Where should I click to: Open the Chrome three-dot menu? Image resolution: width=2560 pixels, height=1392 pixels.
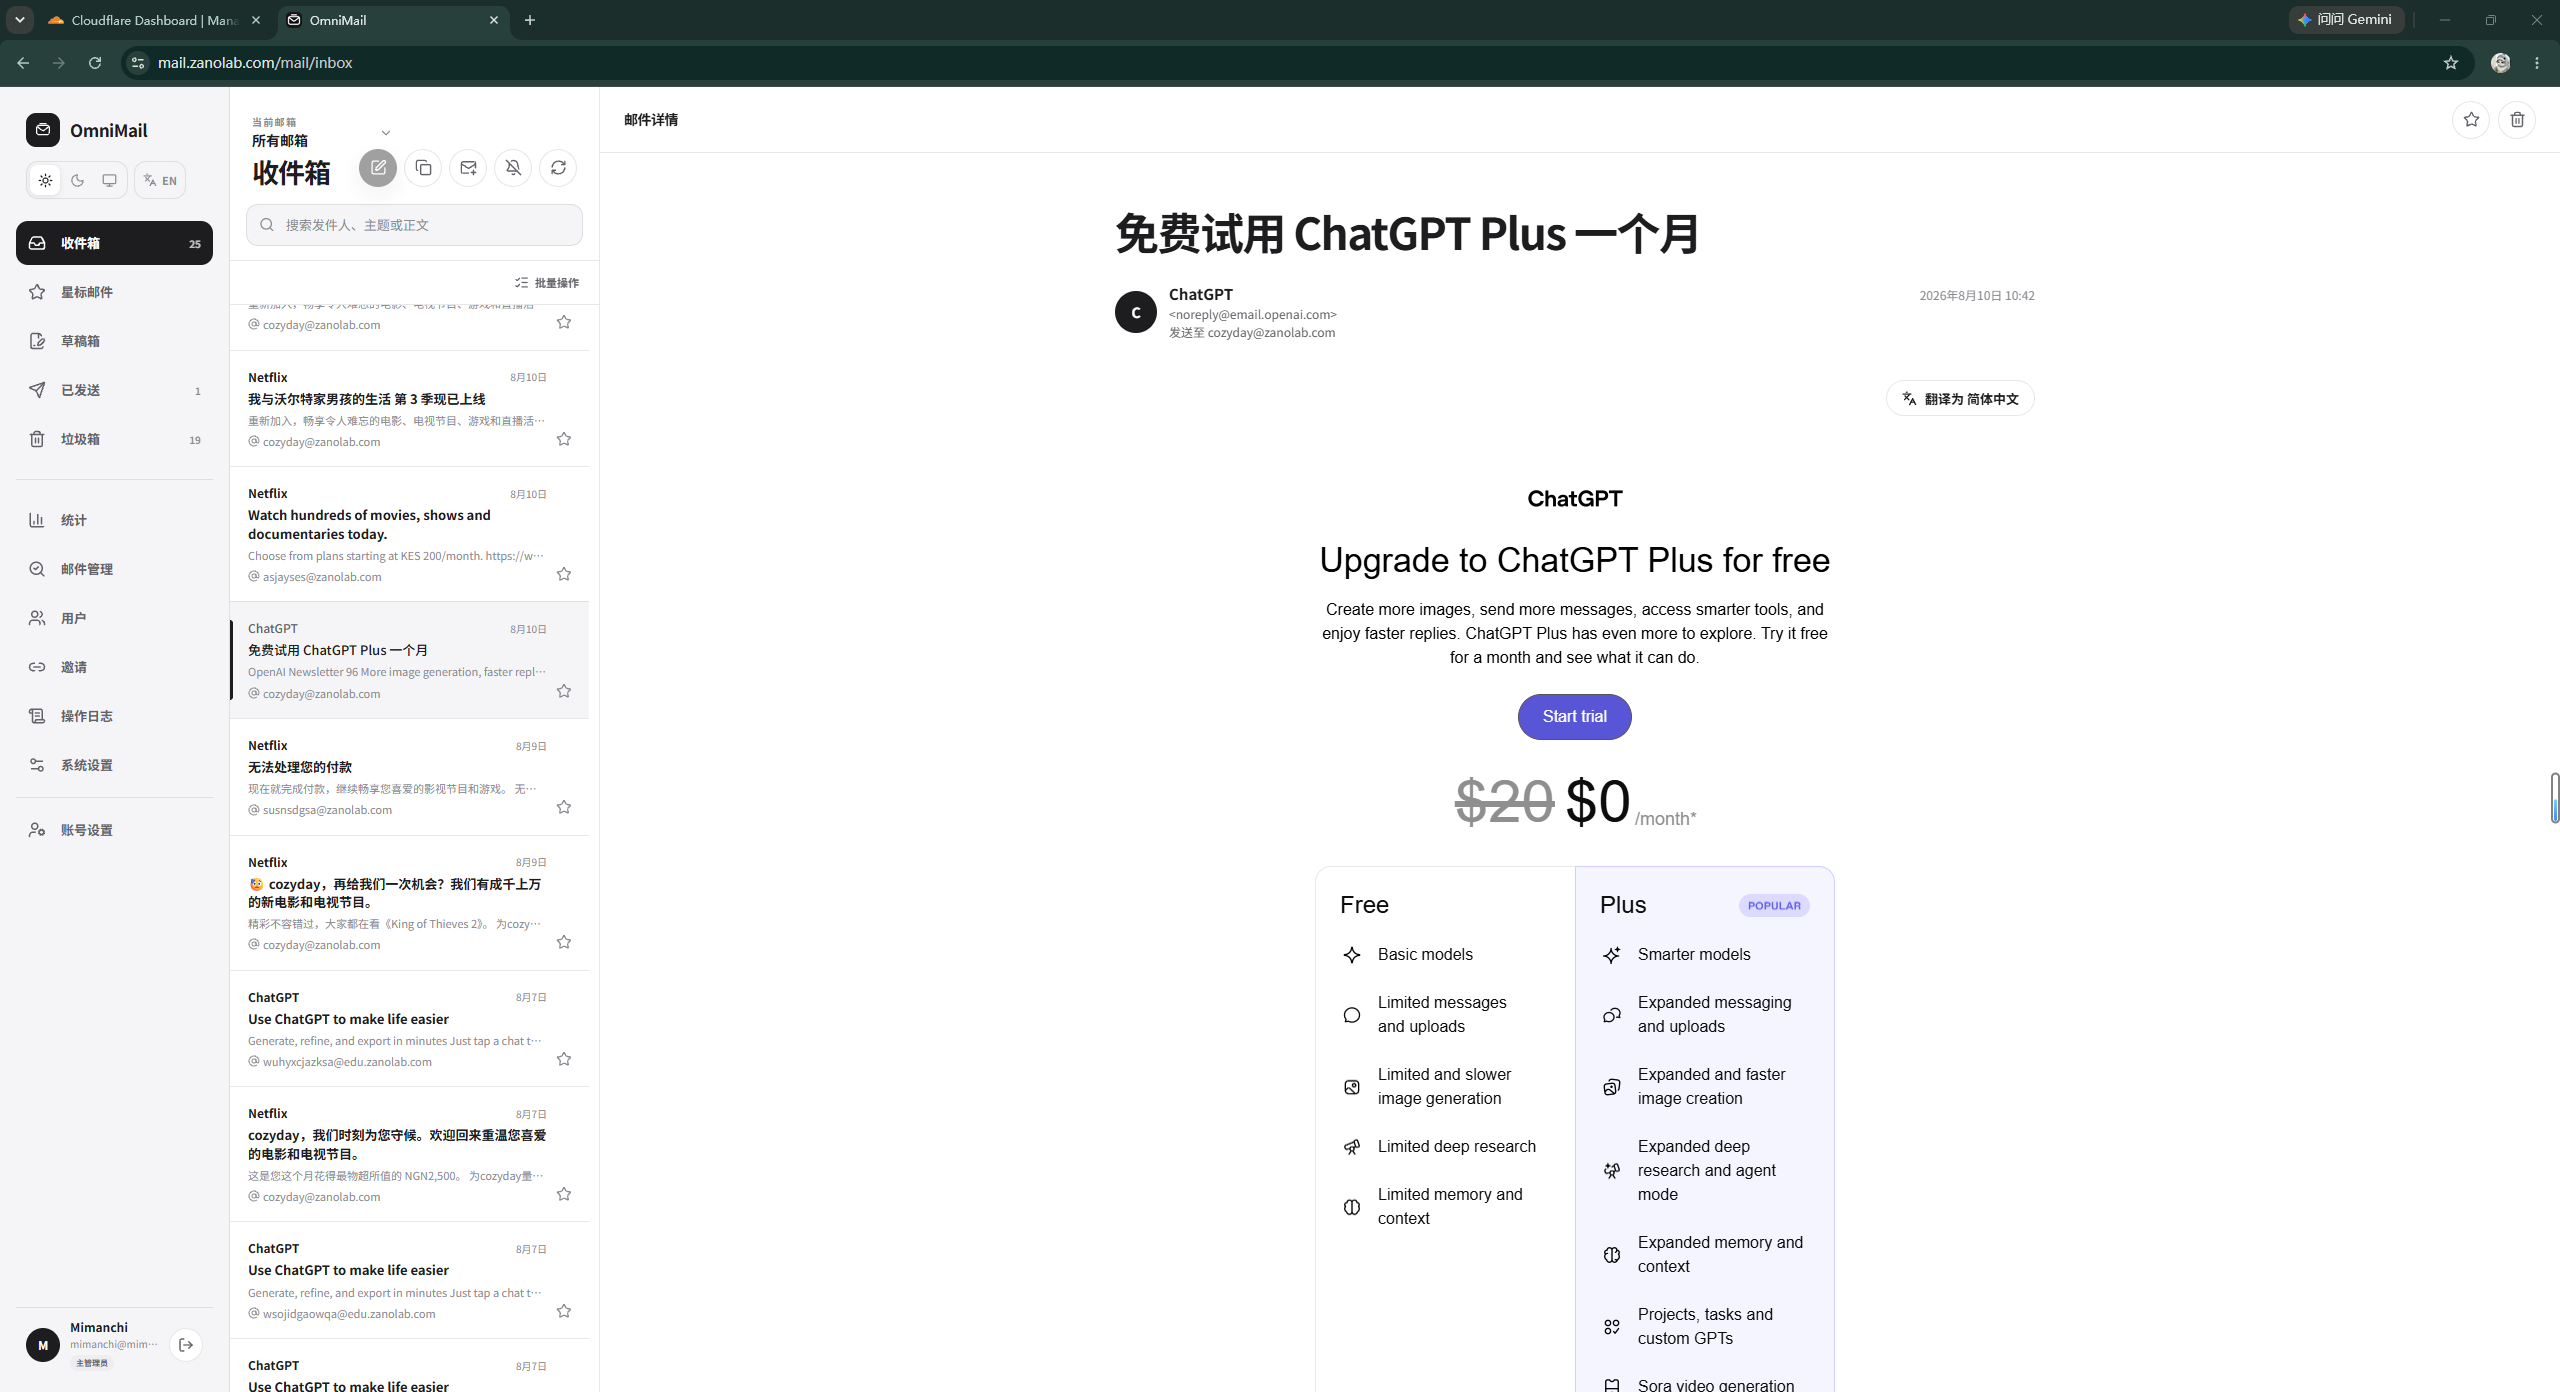click(2537, 62)
